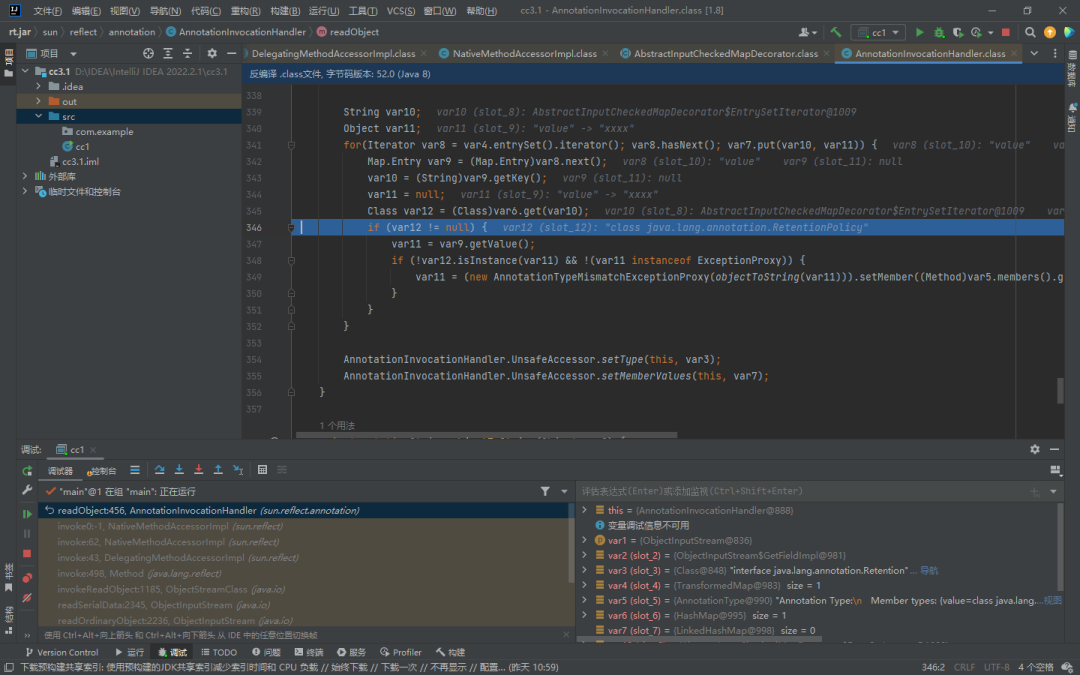Viewport: 1080px width, 675px height.
Task: Open the 运行(U) menu
Action: [324, 11]
